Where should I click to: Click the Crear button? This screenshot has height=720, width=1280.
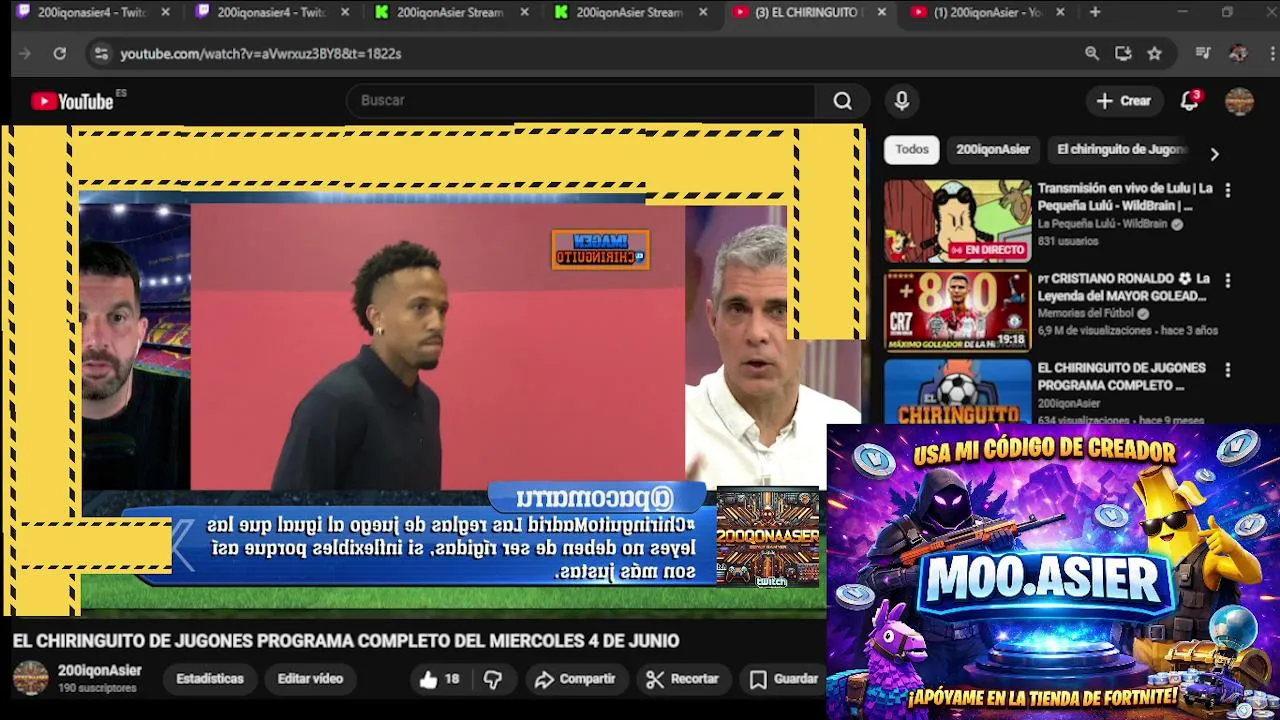pyautogui.click(x=1124, y=101)
